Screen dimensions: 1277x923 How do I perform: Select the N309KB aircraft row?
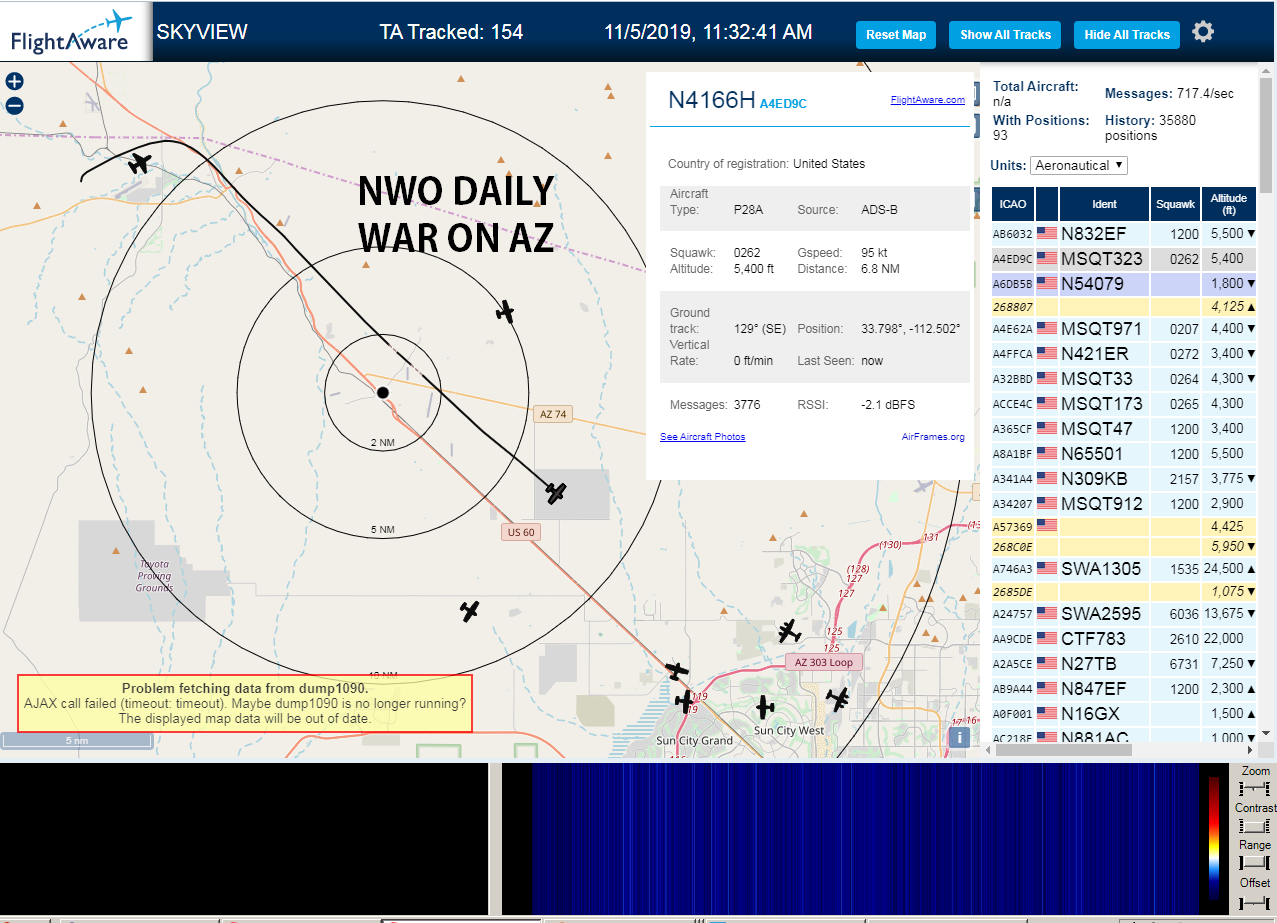click(x=1123, y=478)
